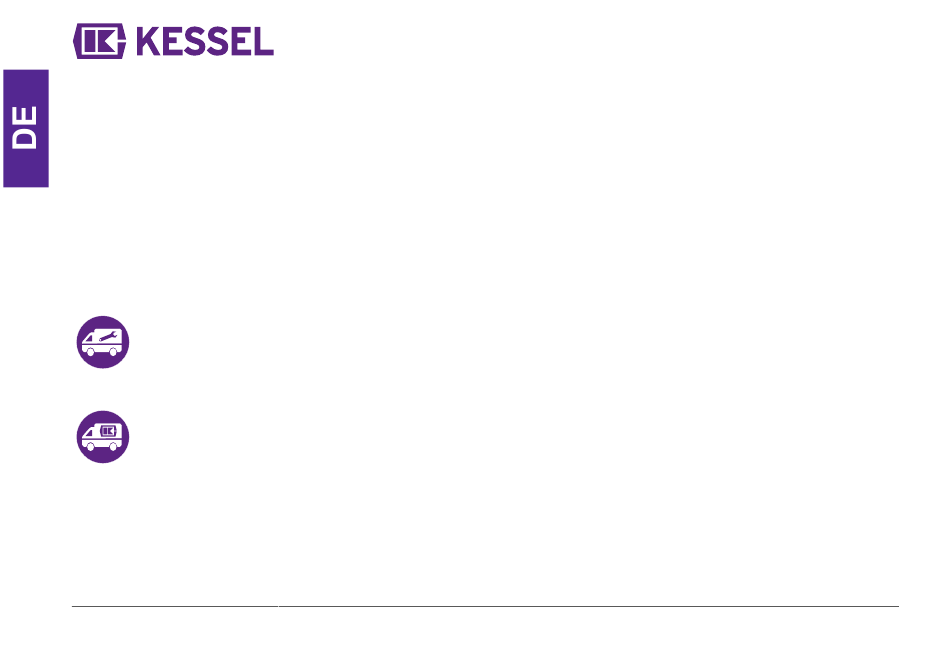Click the rear wheel of Kessel-logo van
Screen dimensions: 950x657
click(x=113, y=447)
